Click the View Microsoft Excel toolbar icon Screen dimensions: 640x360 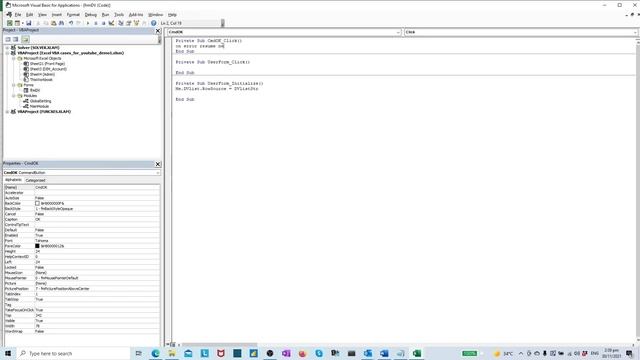coord(9,23)
